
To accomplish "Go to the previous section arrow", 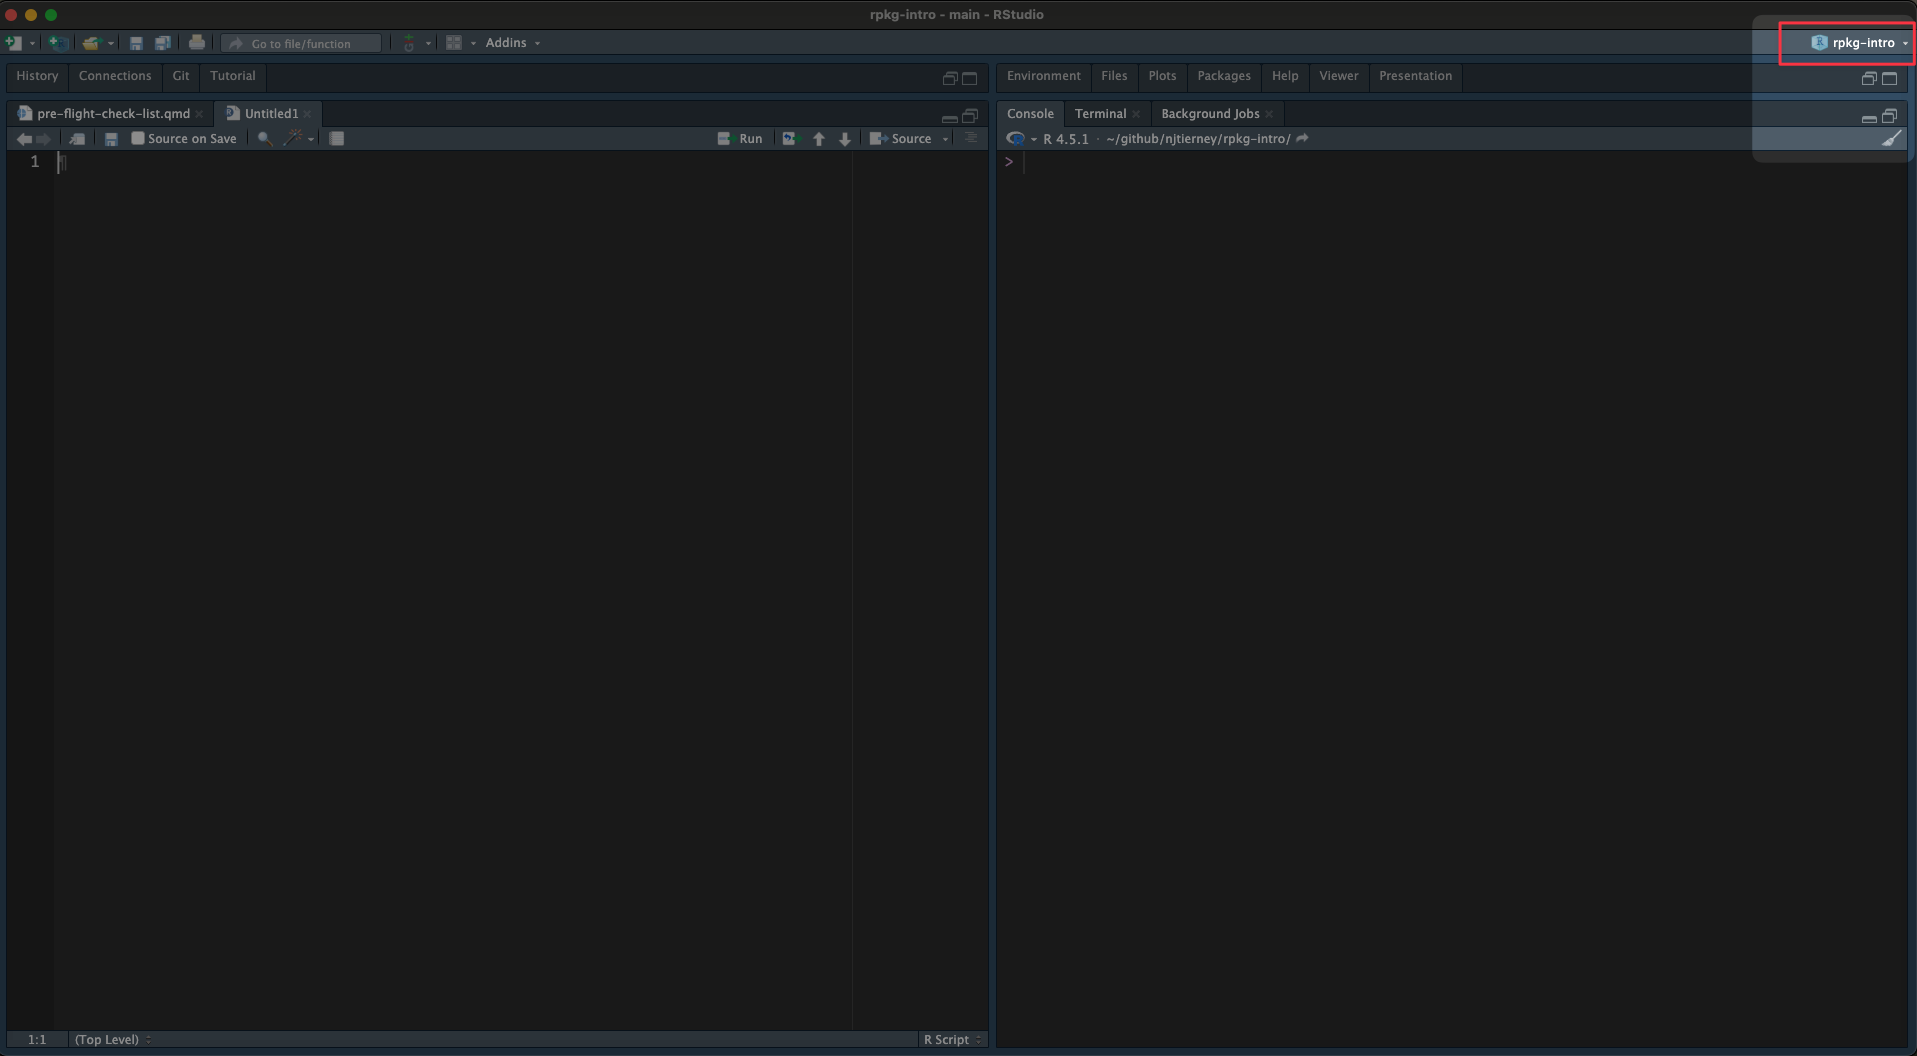I will click(x=819, y=139).
